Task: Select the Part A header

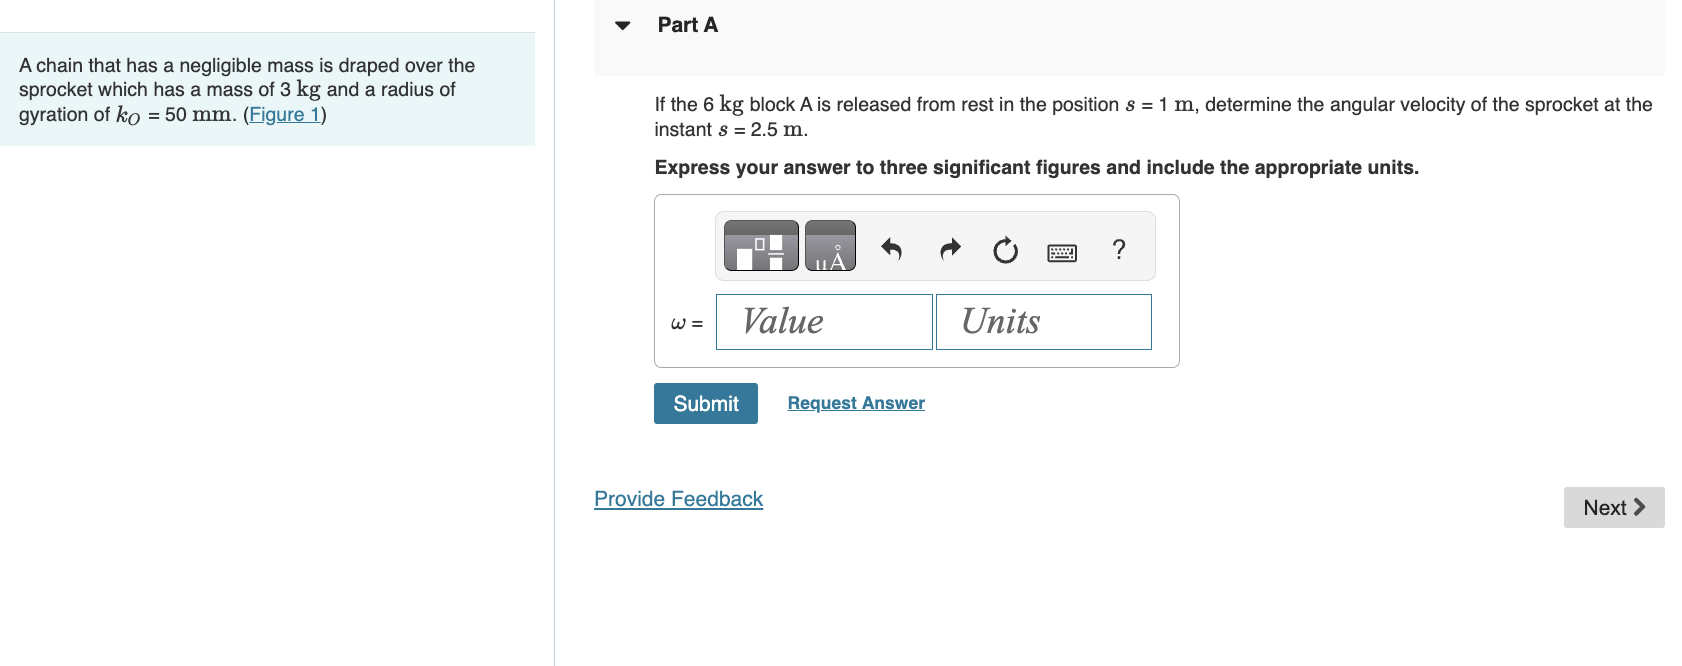Action: coord(687,24)
